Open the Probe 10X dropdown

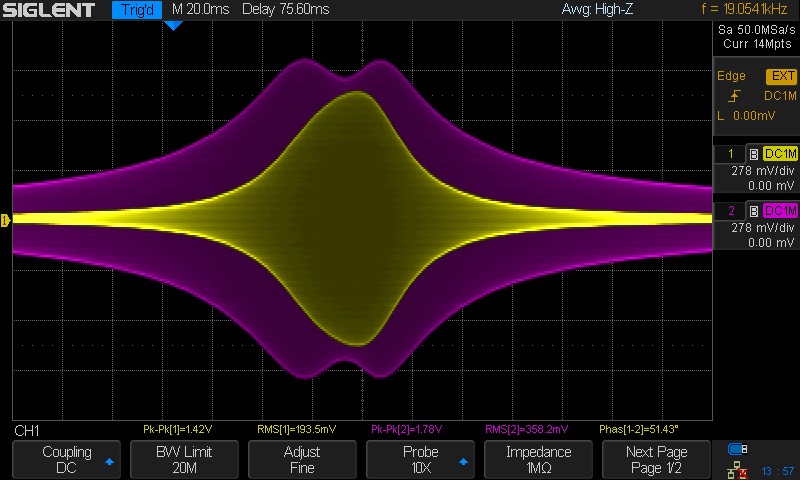pyautogui.click(x=420, y=460)
